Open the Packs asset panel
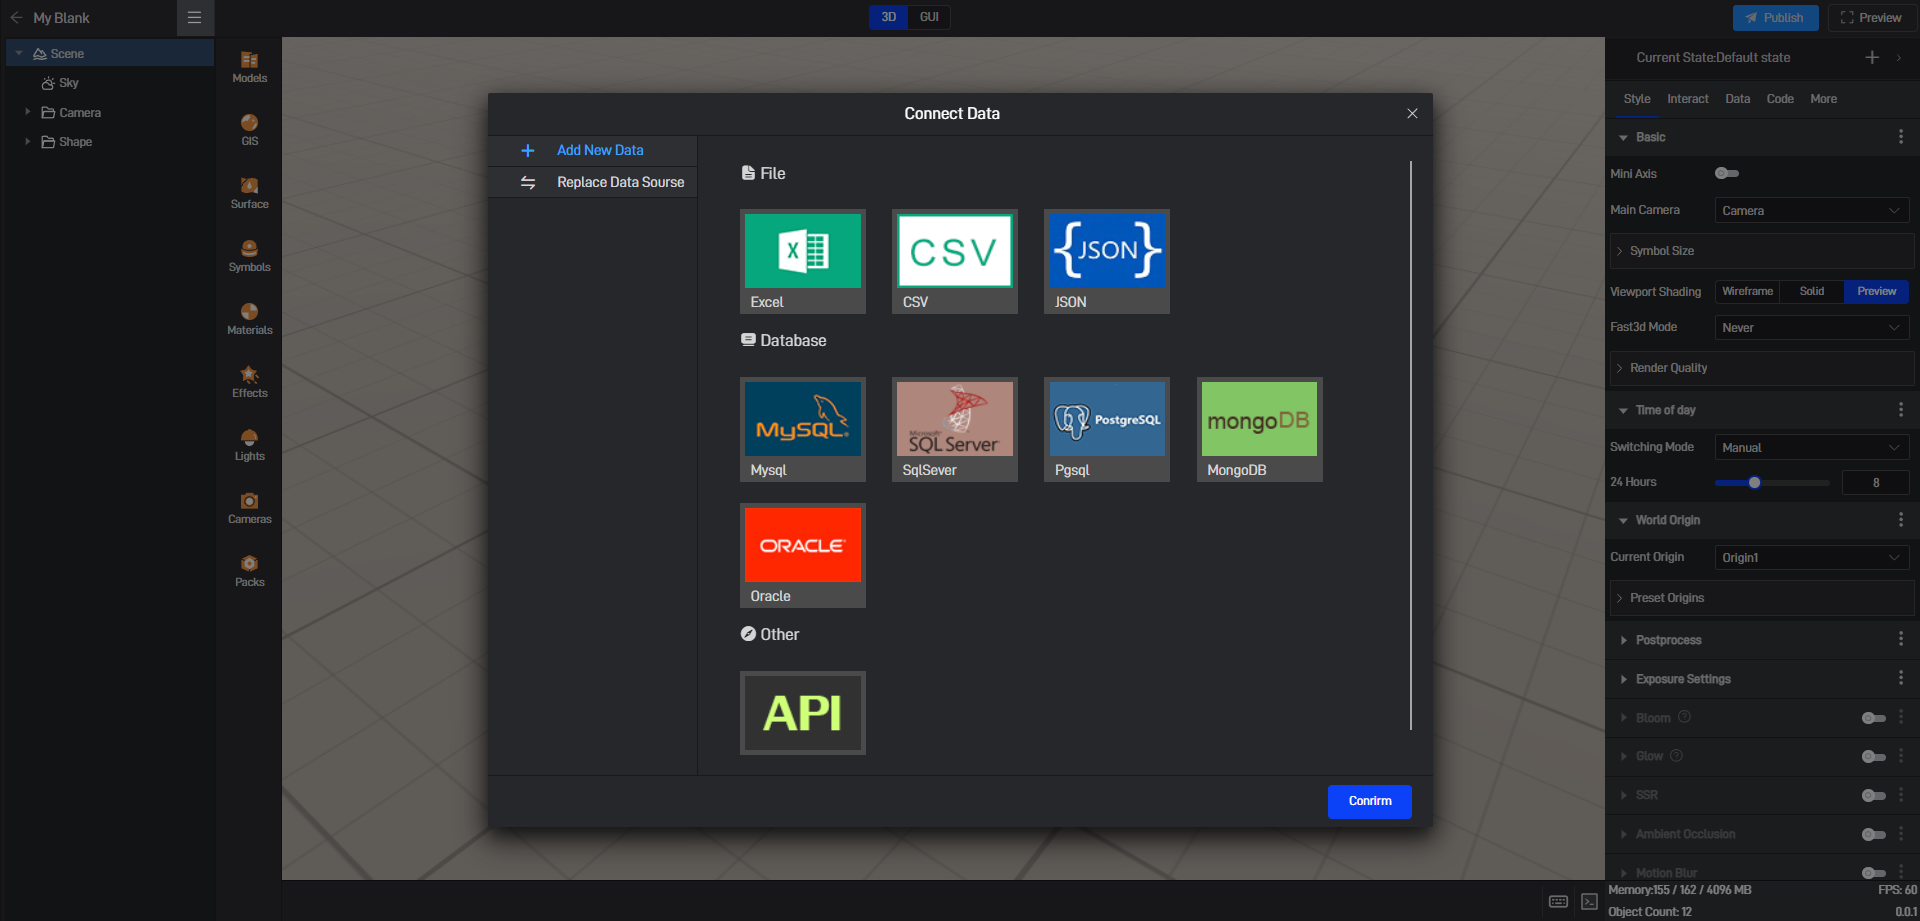This screenshot has height=921, width=1920. (249, 571)
